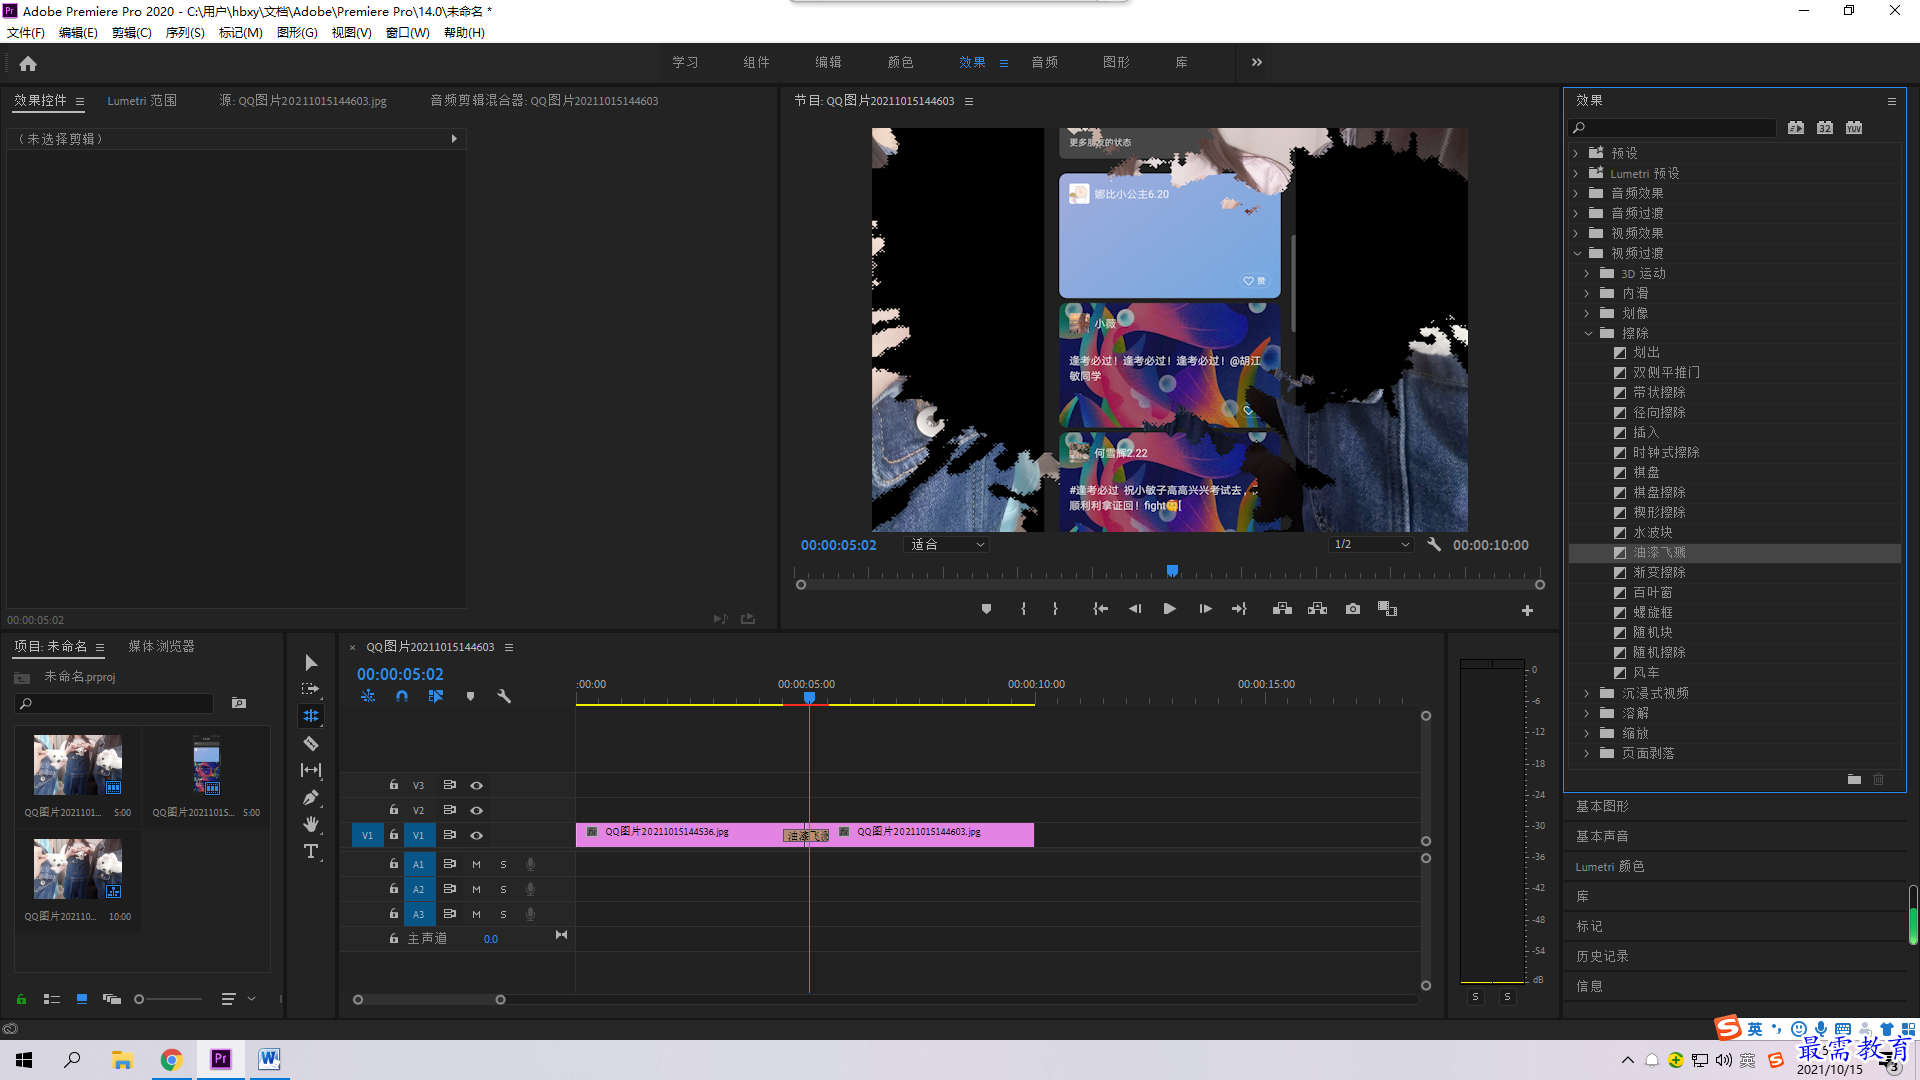Expand the 预设 effects folder
This screenshot has width=1920, height=1080.
pos(1576,153)
